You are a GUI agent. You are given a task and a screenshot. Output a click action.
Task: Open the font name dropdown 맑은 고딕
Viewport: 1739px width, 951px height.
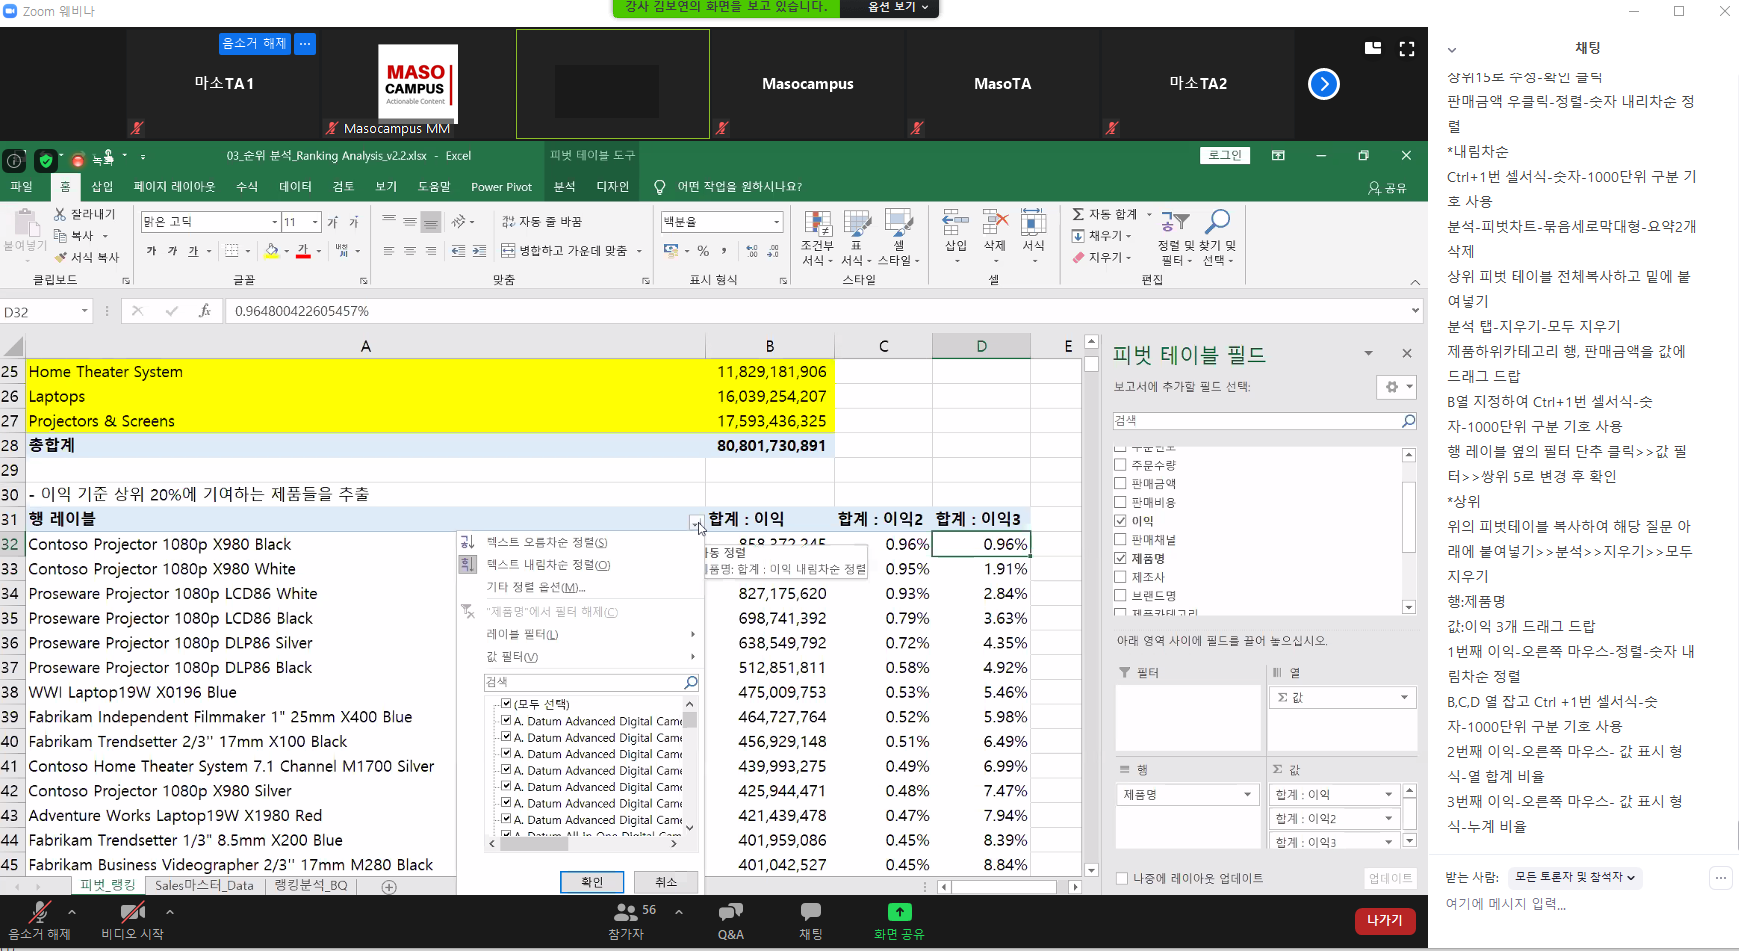pyautogui.click(x=274, y=222)
